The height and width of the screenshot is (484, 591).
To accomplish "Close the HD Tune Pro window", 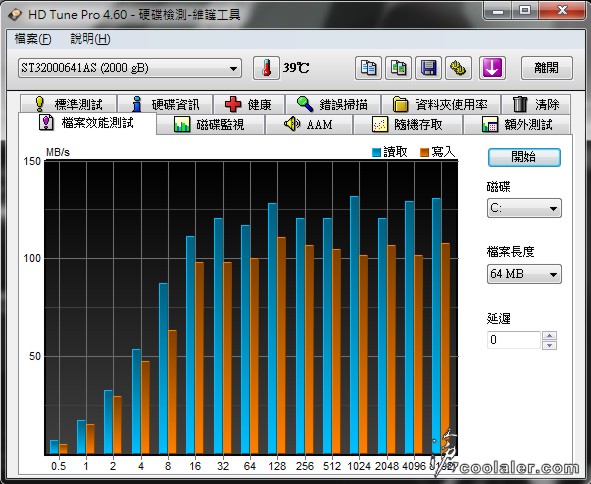I will [x=562, y=11].
